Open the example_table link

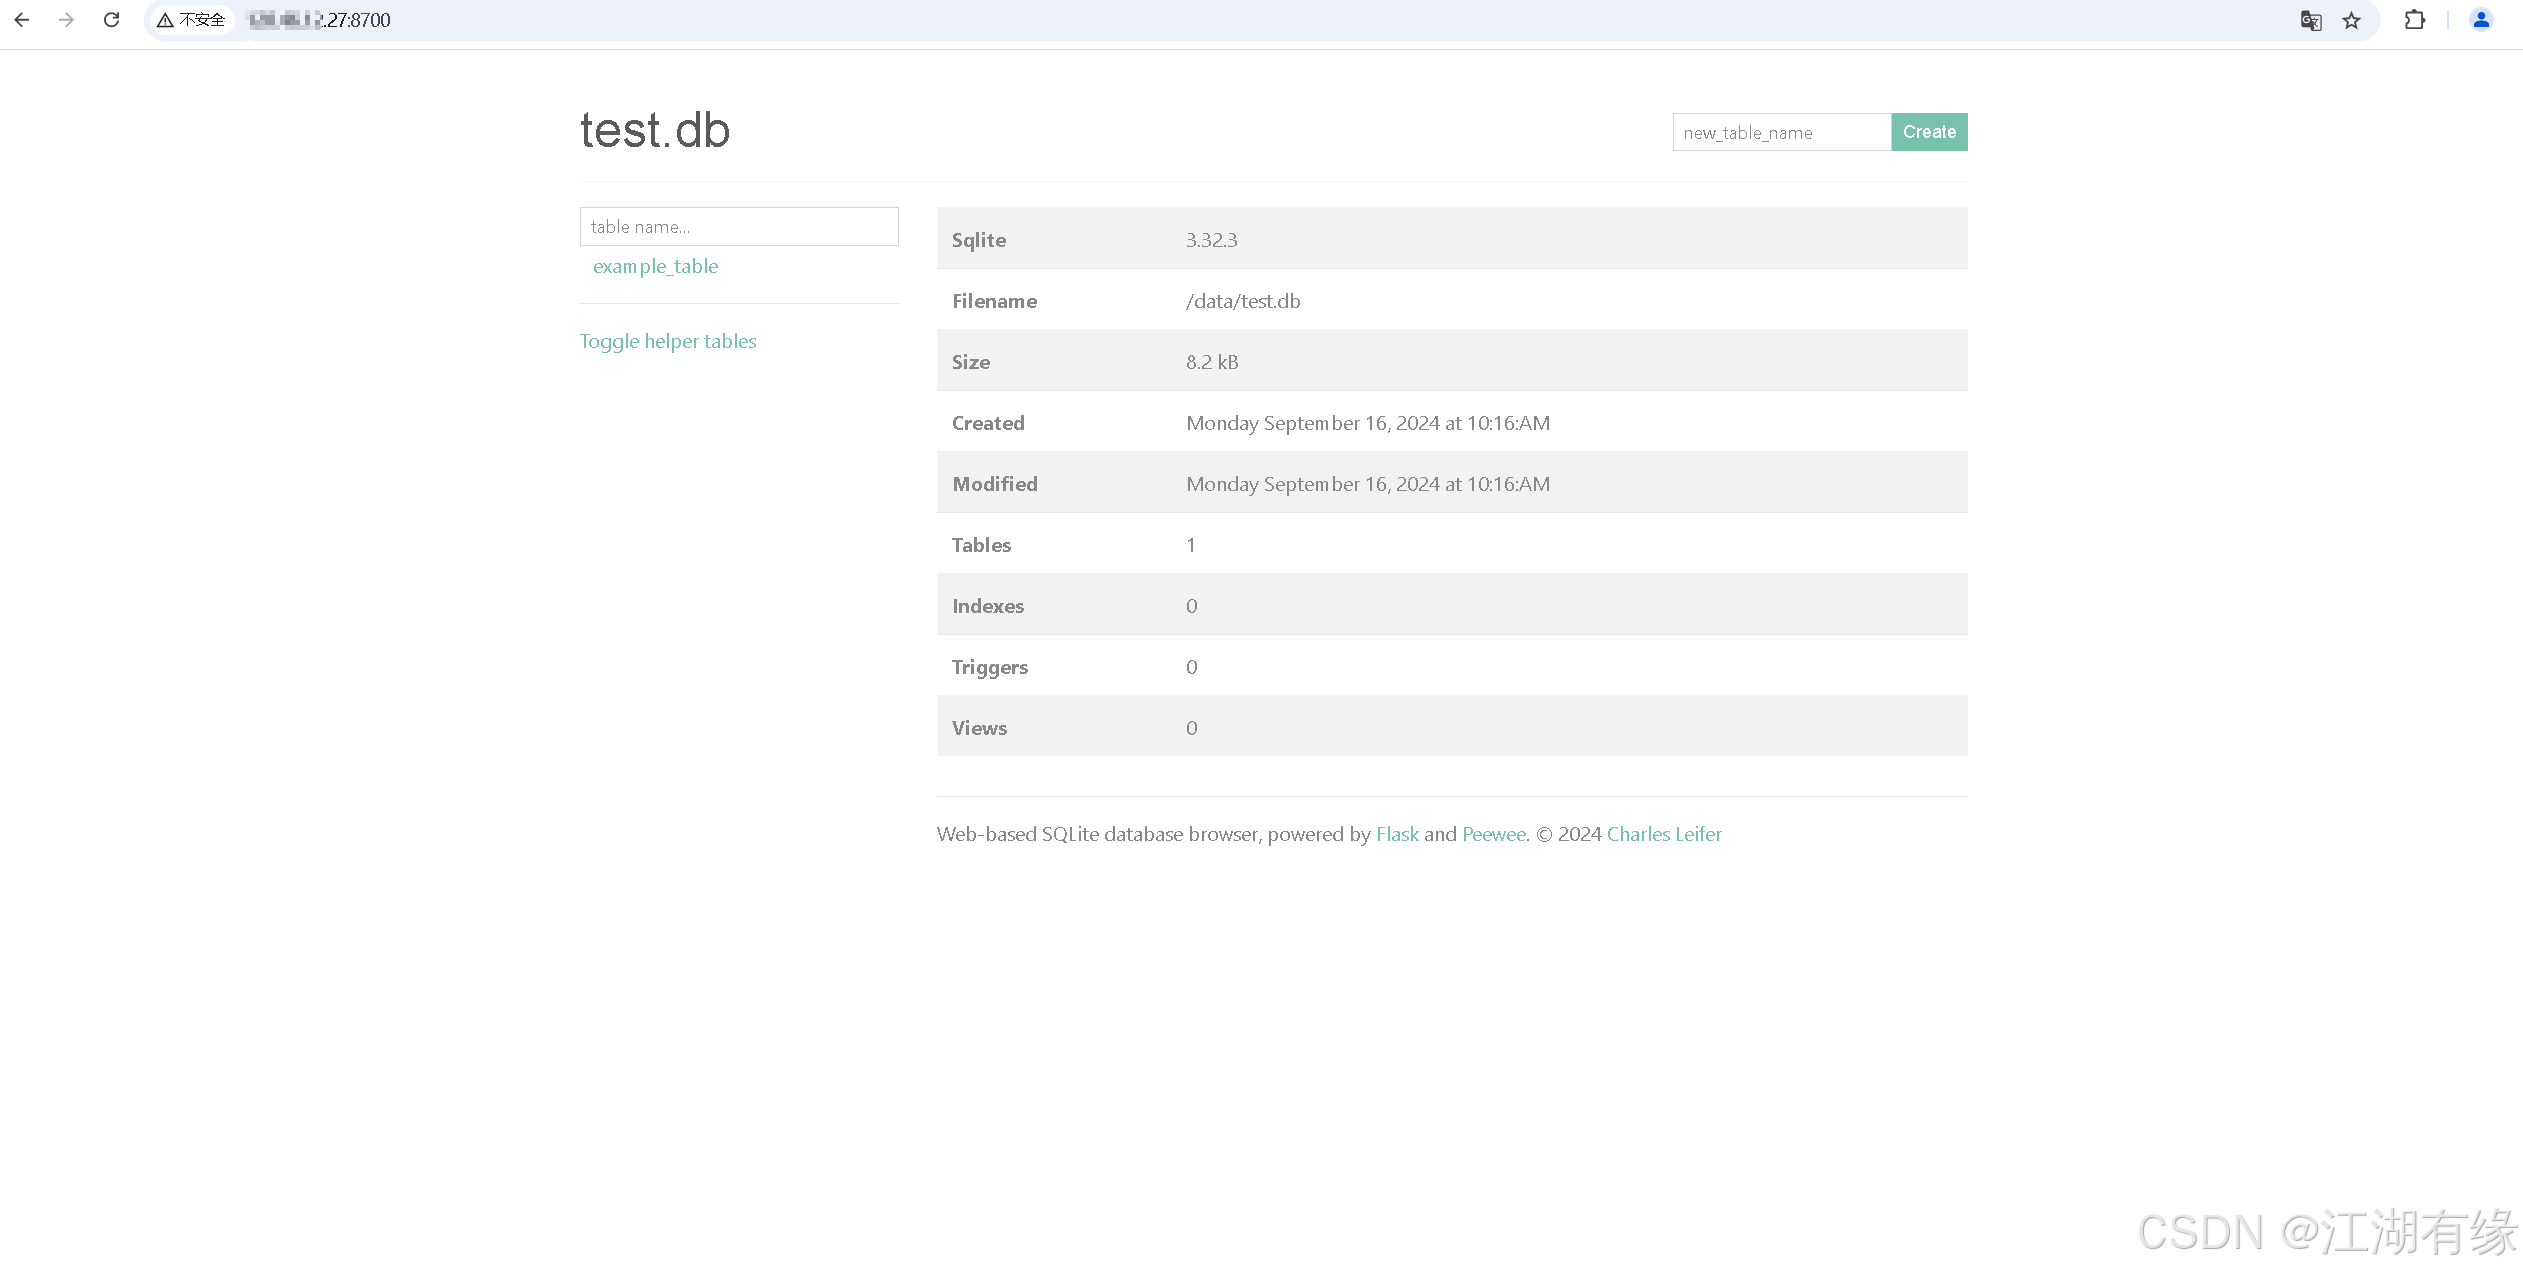(x=655, y=266)
